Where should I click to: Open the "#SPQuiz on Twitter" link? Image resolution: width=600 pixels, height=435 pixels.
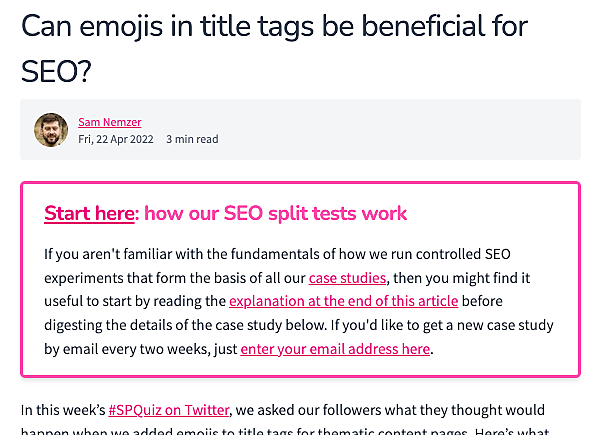168,410
